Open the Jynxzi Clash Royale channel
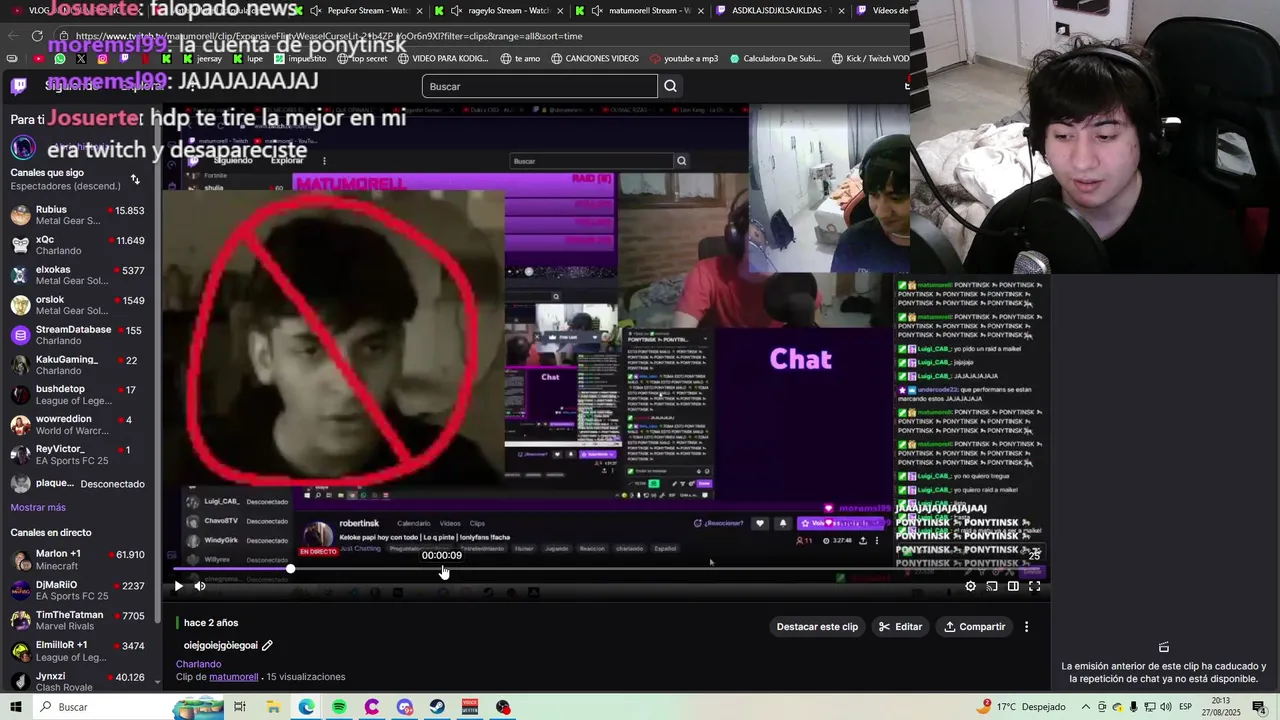Viewport: 1280px width, 720px height. pos(78,682)
